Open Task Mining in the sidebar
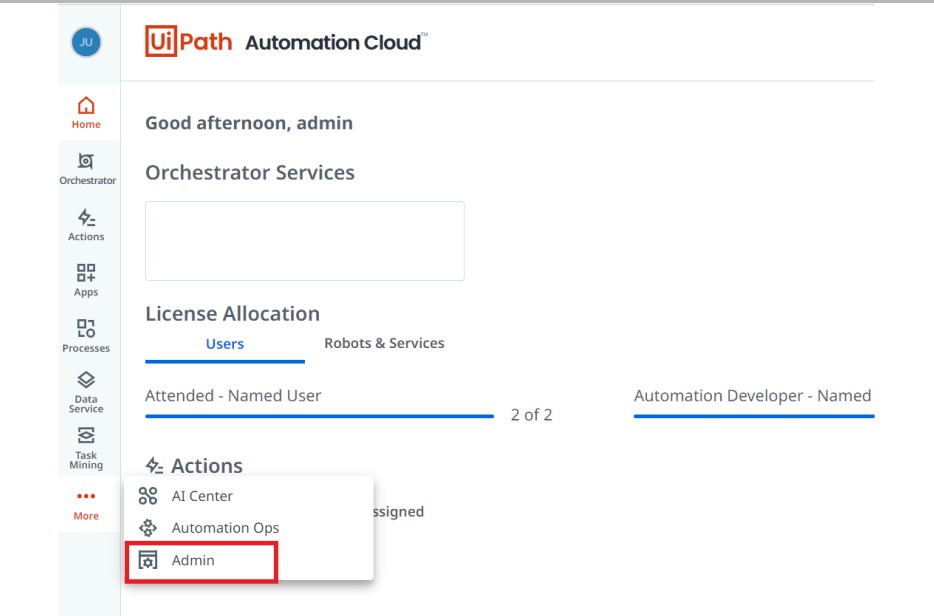 click(86, 448)
